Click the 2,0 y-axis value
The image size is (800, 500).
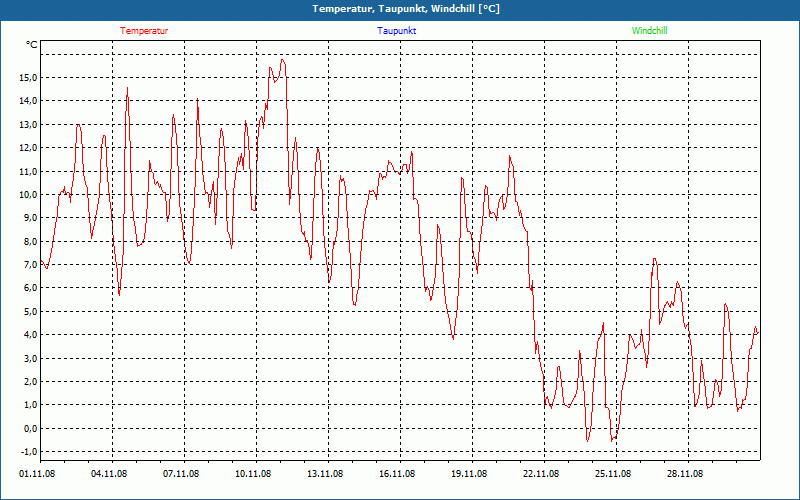pyautogui.click(x=30, y=382)
